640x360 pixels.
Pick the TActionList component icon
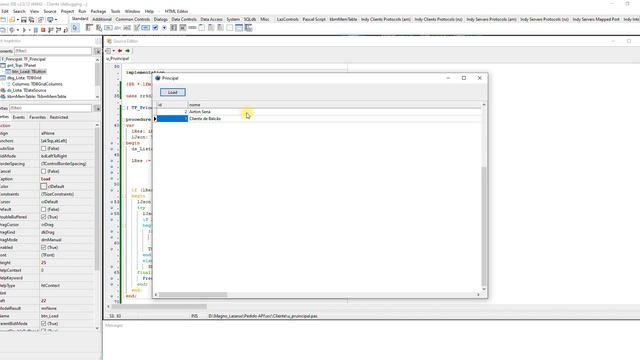click(248, 28)
